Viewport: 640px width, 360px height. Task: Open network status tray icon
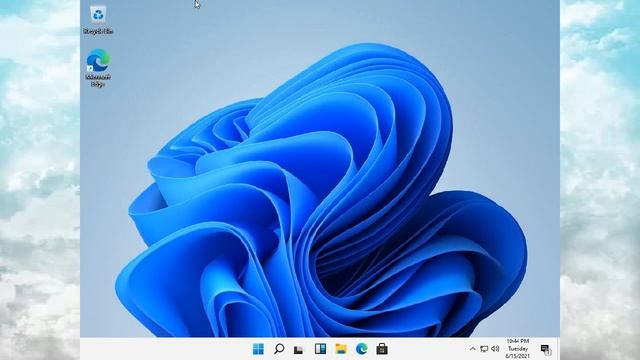click(x=484, y=349)
